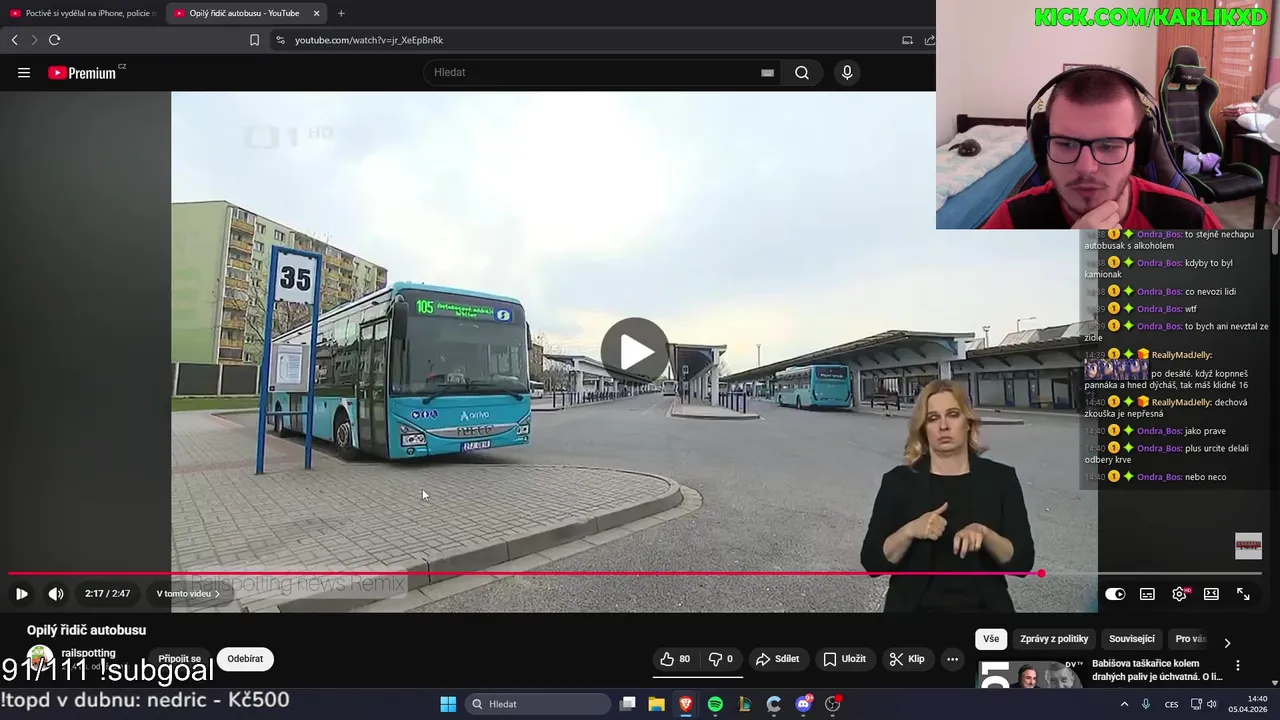Image resolution: width=1280 pixels, height=720 pixels.
Task: Bookmark this page in Brave
Action: click(x=254, y=40)
